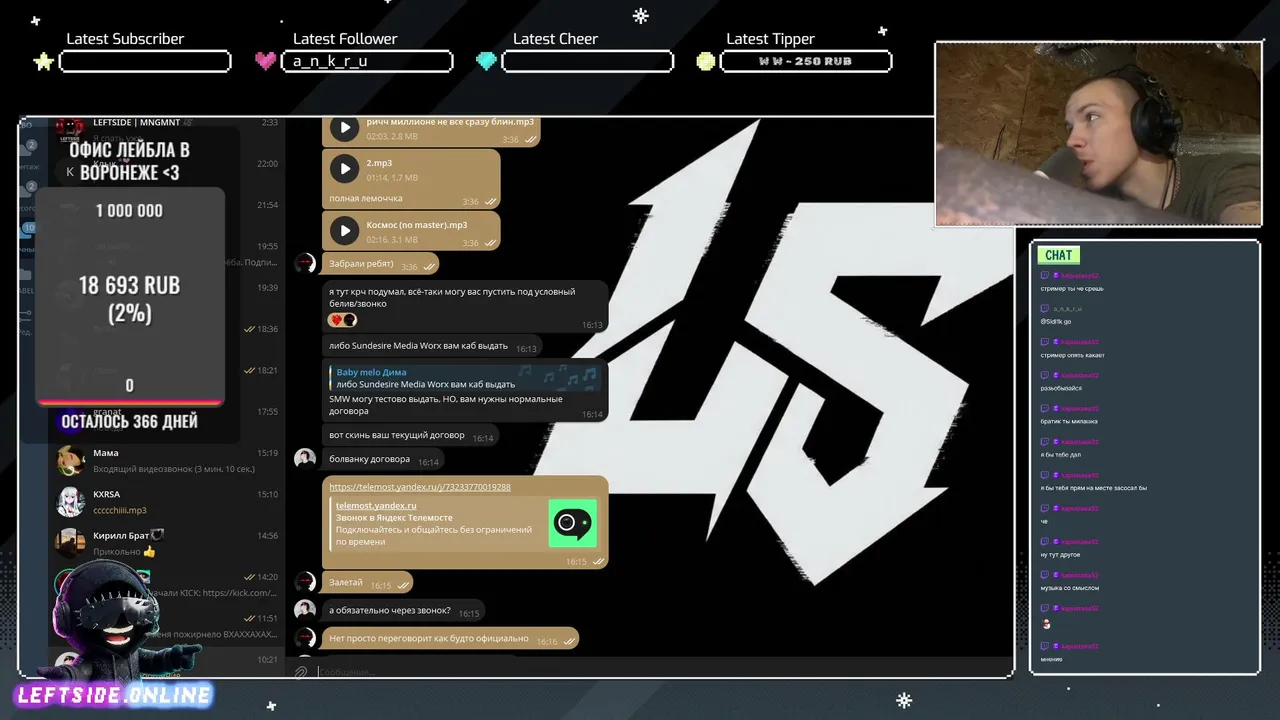Click the Latest Follower name a_n_k_r_u

tap(330, 61)
